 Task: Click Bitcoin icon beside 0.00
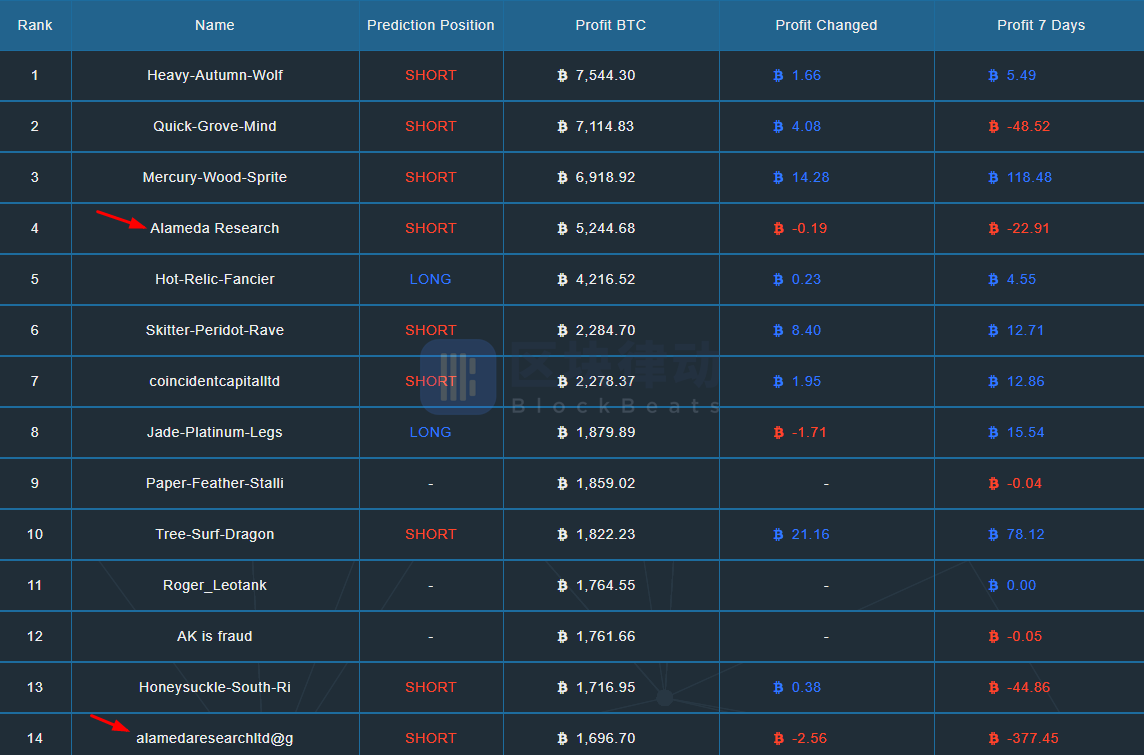click(x=993, y=586)
